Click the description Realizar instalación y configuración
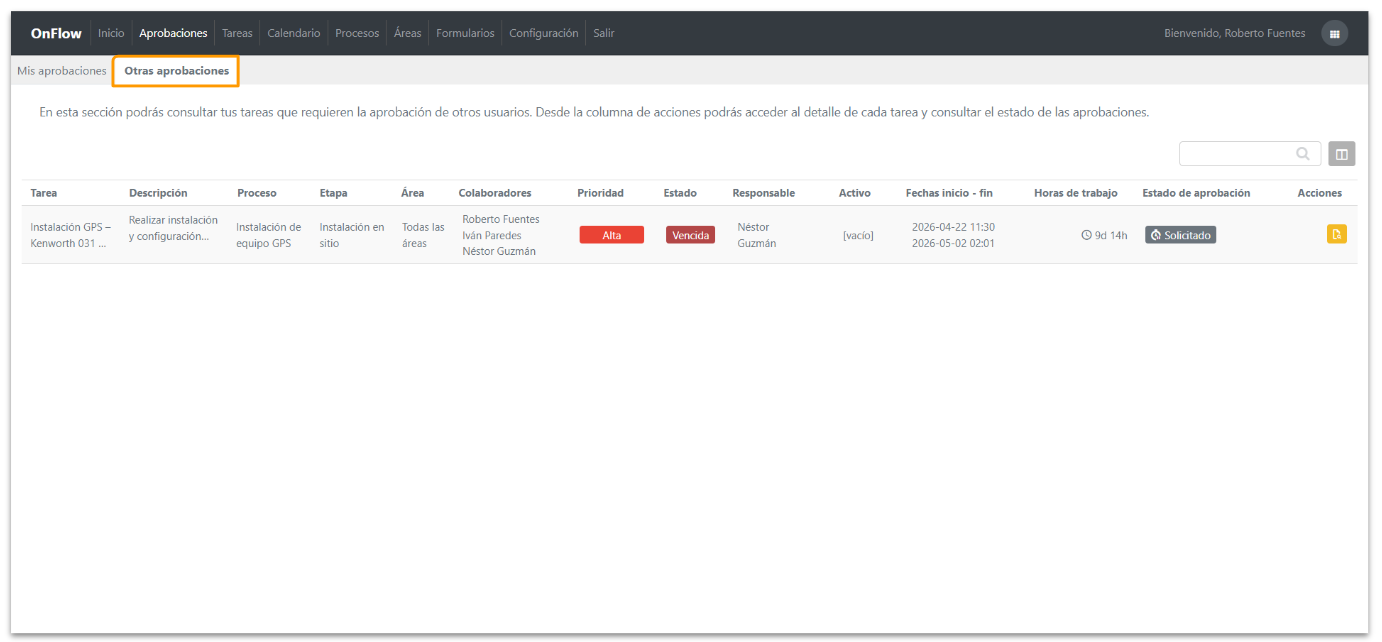Screen dimensions: 1382x642 (x=173, y=228)
